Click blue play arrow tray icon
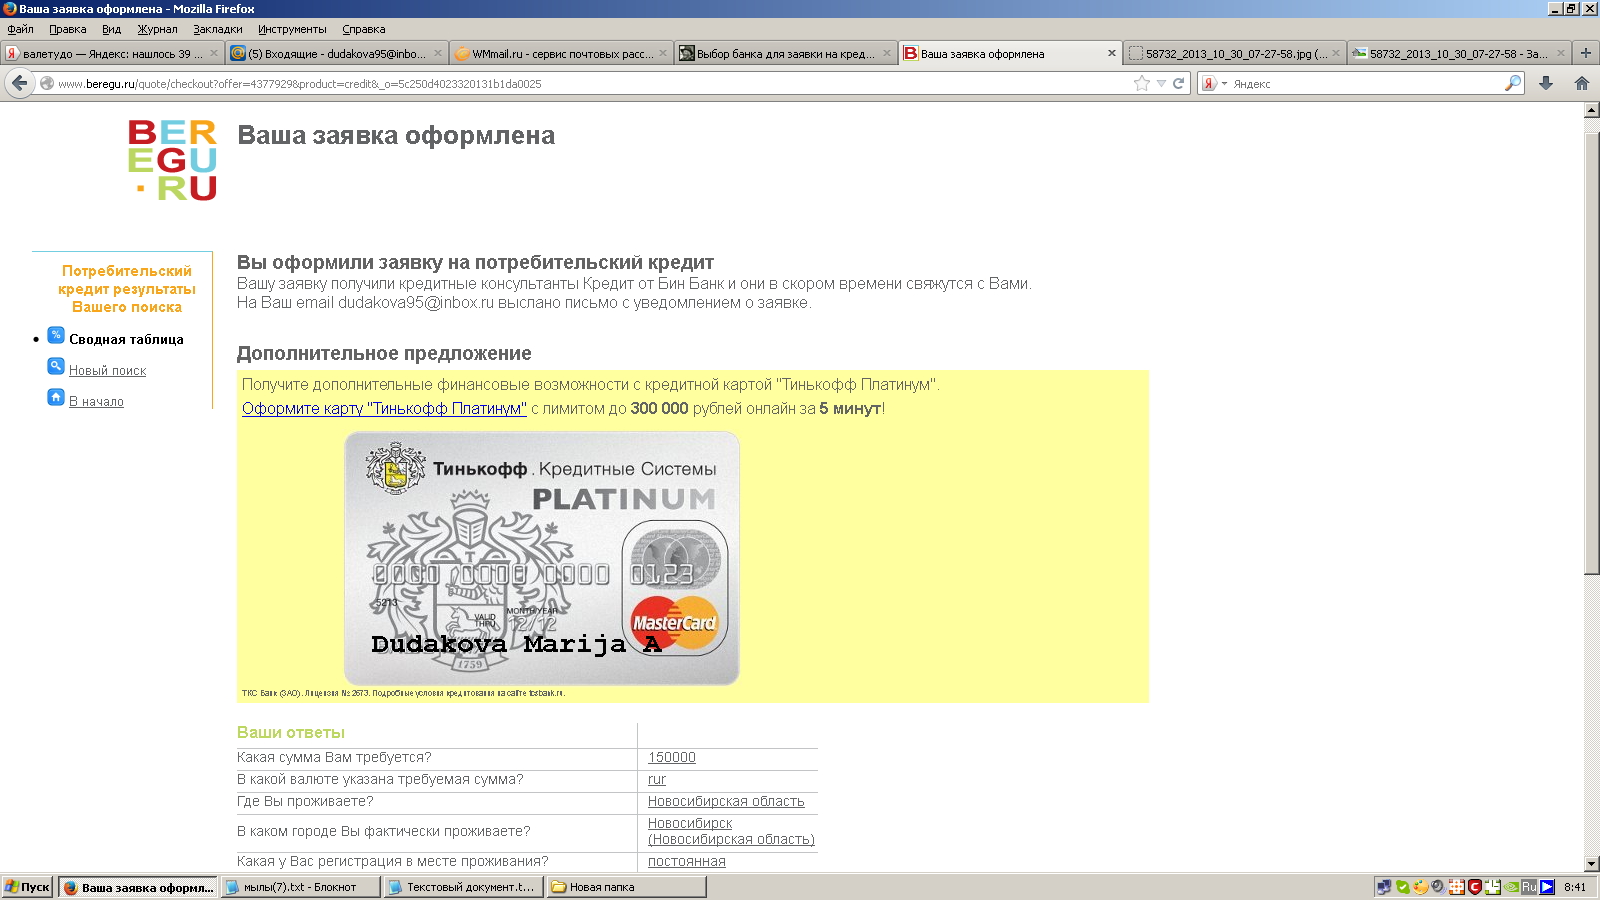This screenshot has width=1600, height=900. point(1547,887)
